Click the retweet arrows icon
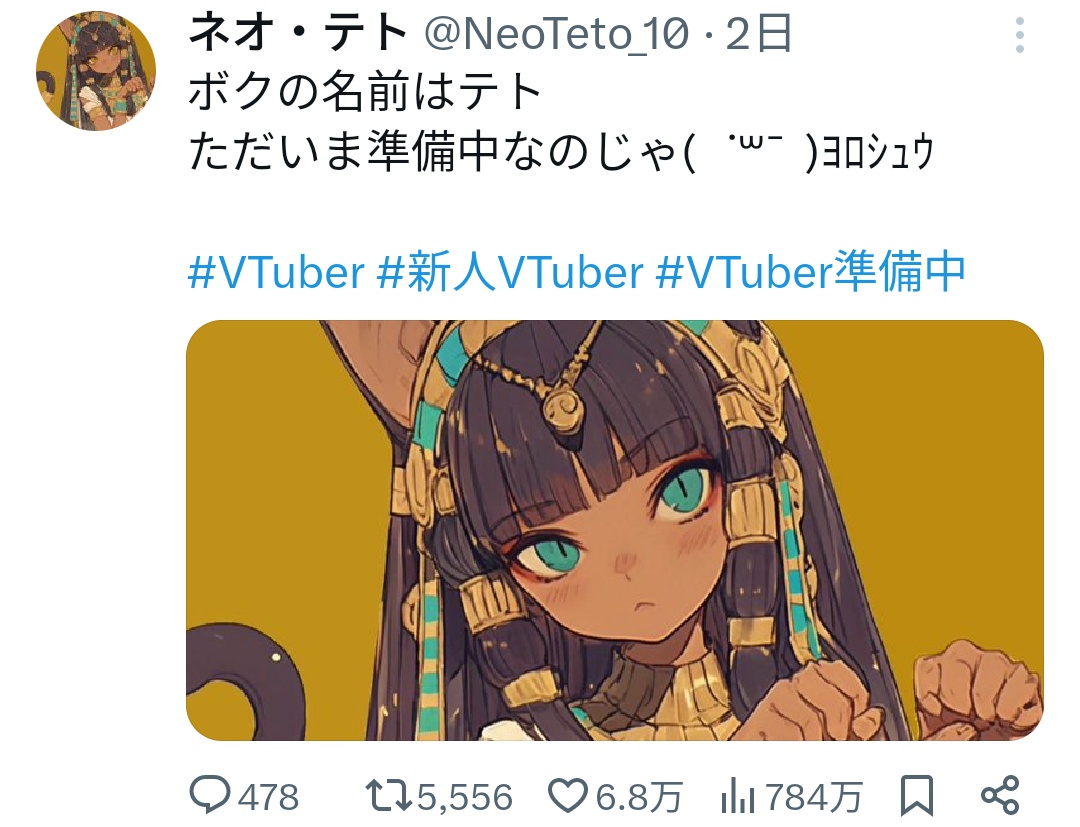The height and width of the screenshot is (827, 1080). coord(388,795)
